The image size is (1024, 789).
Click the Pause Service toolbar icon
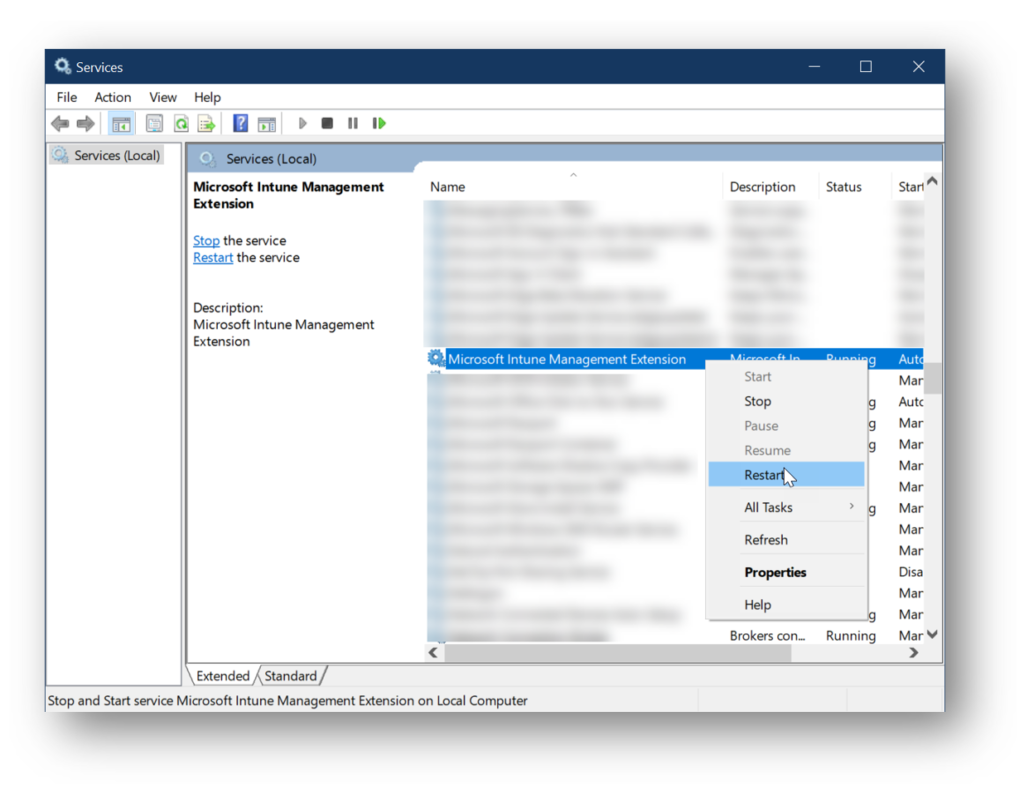(x=353, y=123)
